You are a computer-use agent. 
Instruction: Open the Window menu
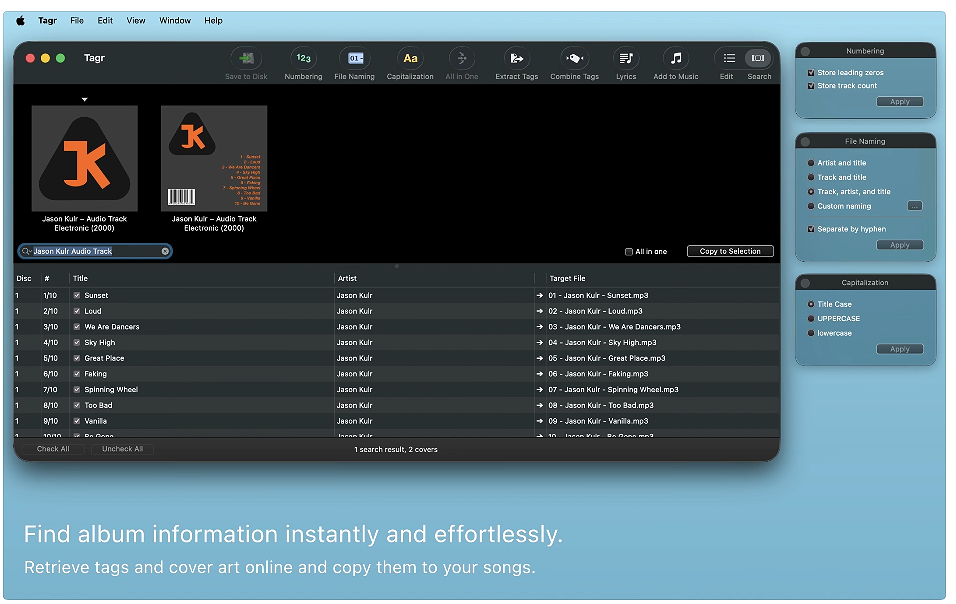click(x=175, y=21)
